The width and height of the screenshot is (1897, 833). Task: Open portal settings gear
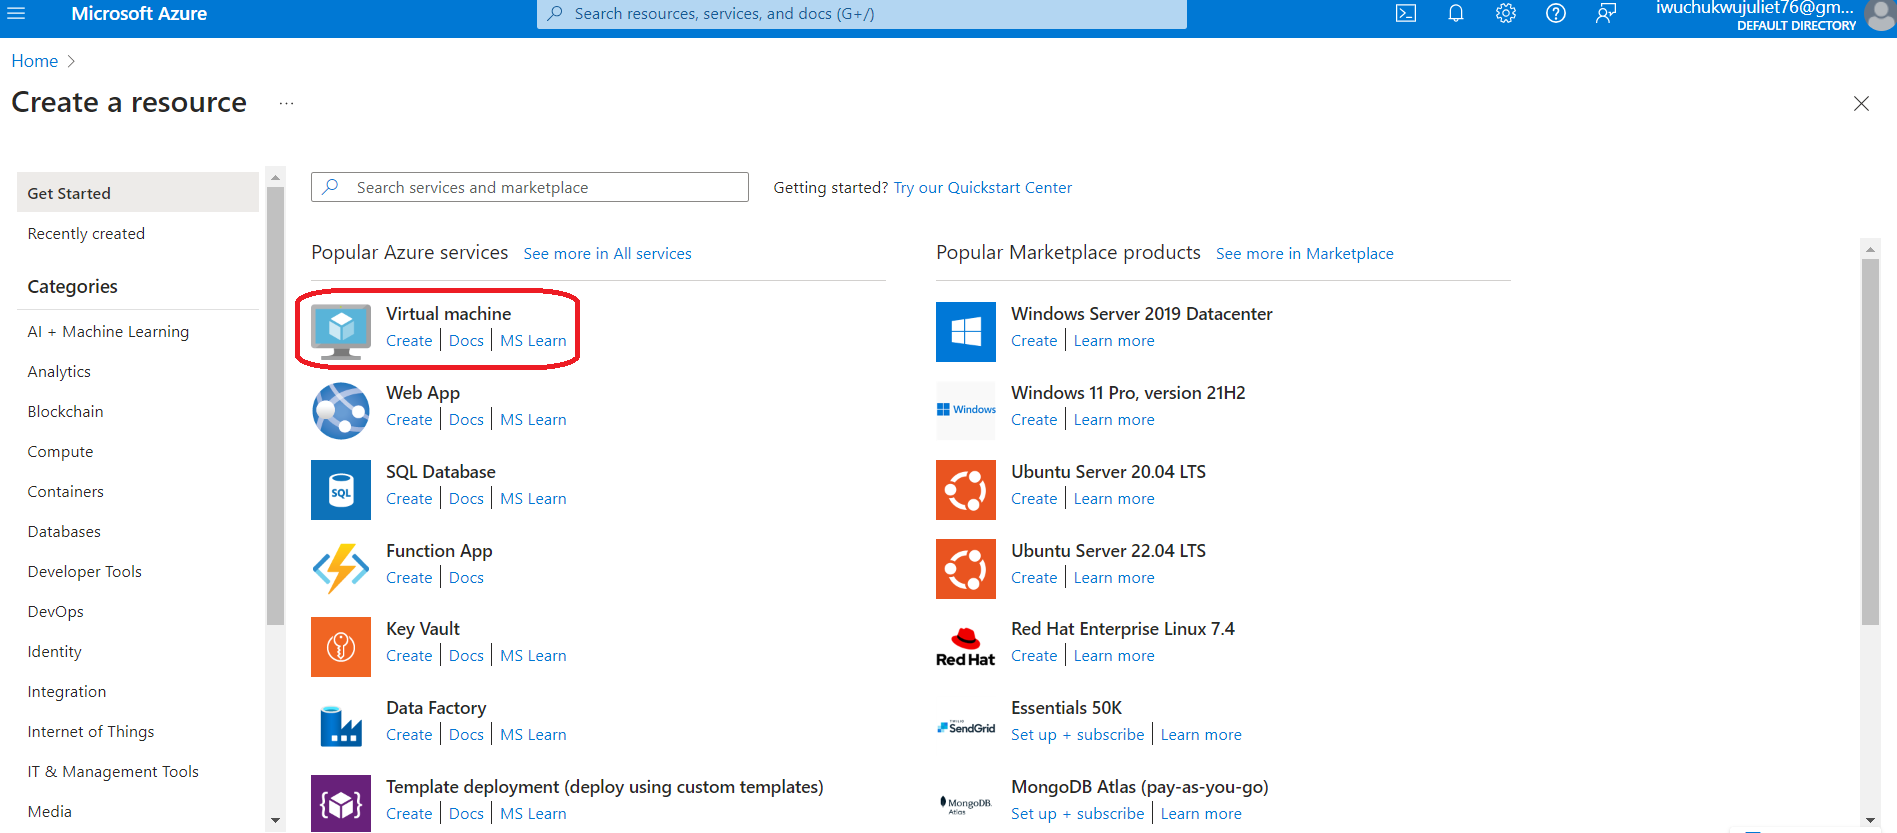pos(1506,14)
